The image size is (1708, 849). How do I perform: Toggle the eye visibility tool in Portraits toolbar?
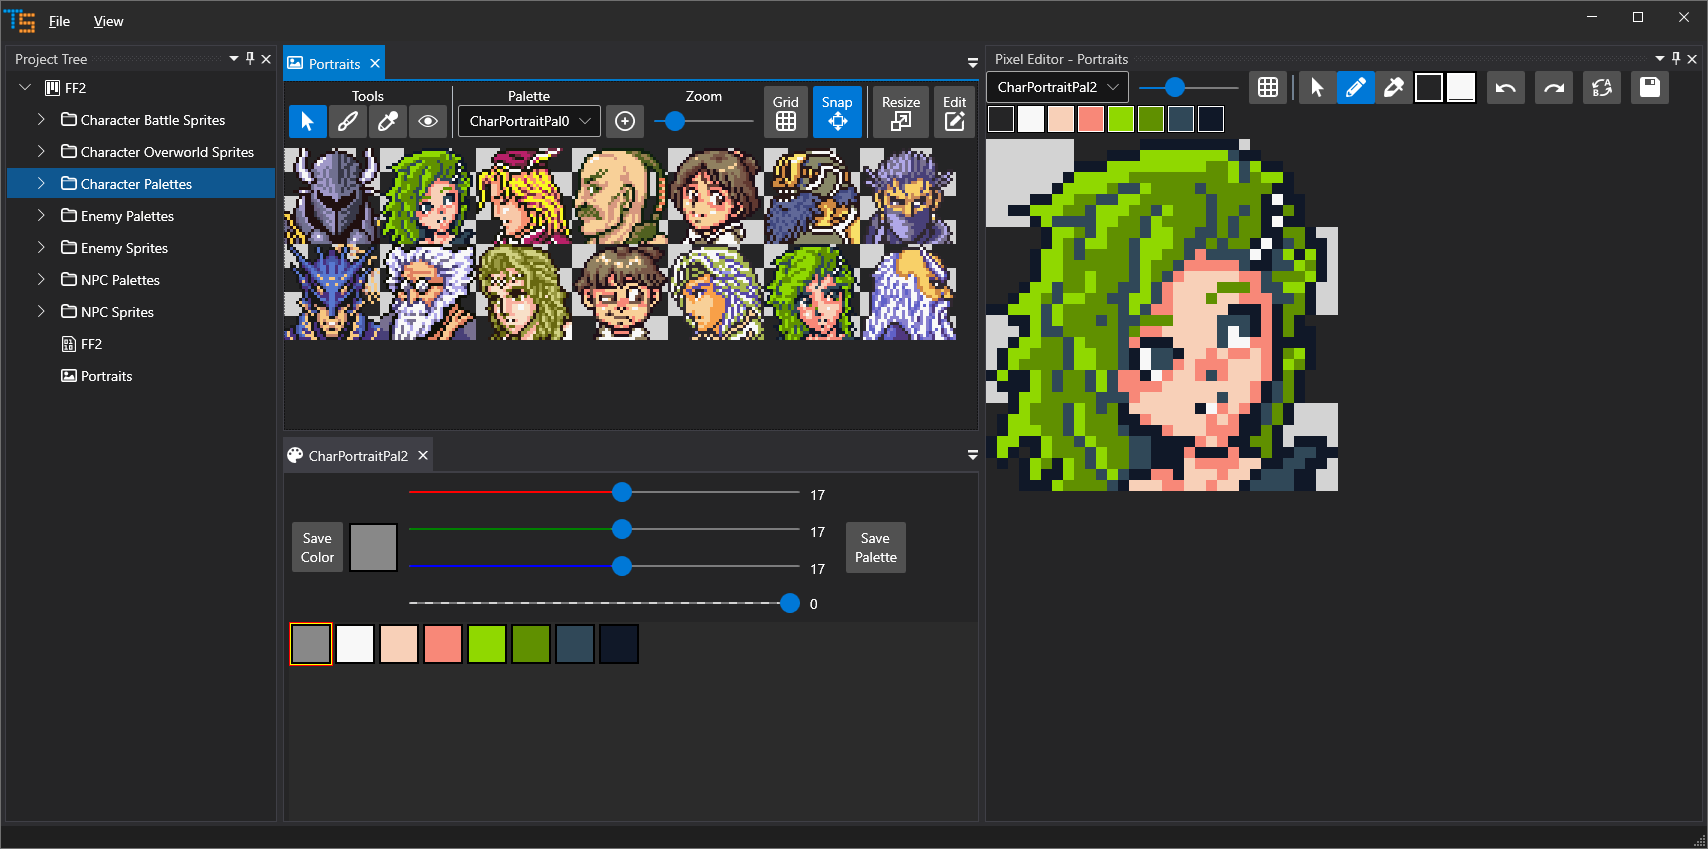[x=428, y=121]
